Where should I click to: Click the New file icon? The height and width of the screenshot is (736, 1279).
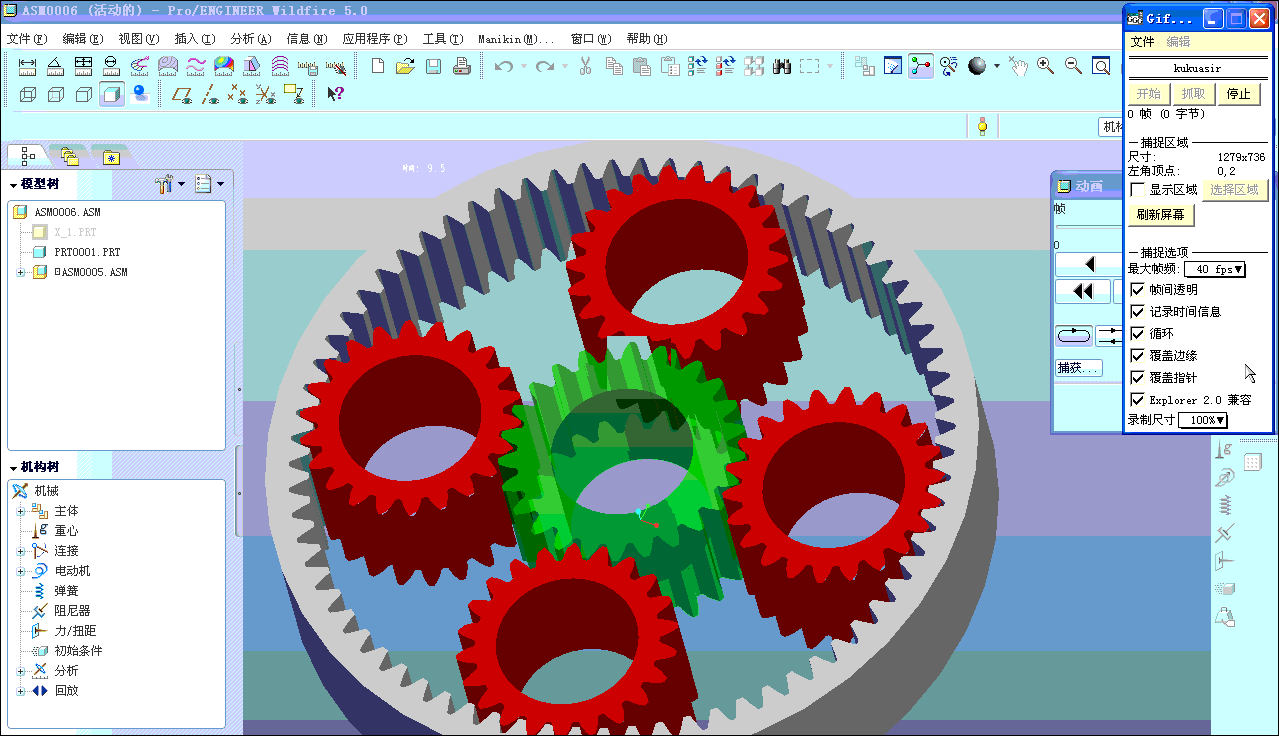[x=378, y=66]
